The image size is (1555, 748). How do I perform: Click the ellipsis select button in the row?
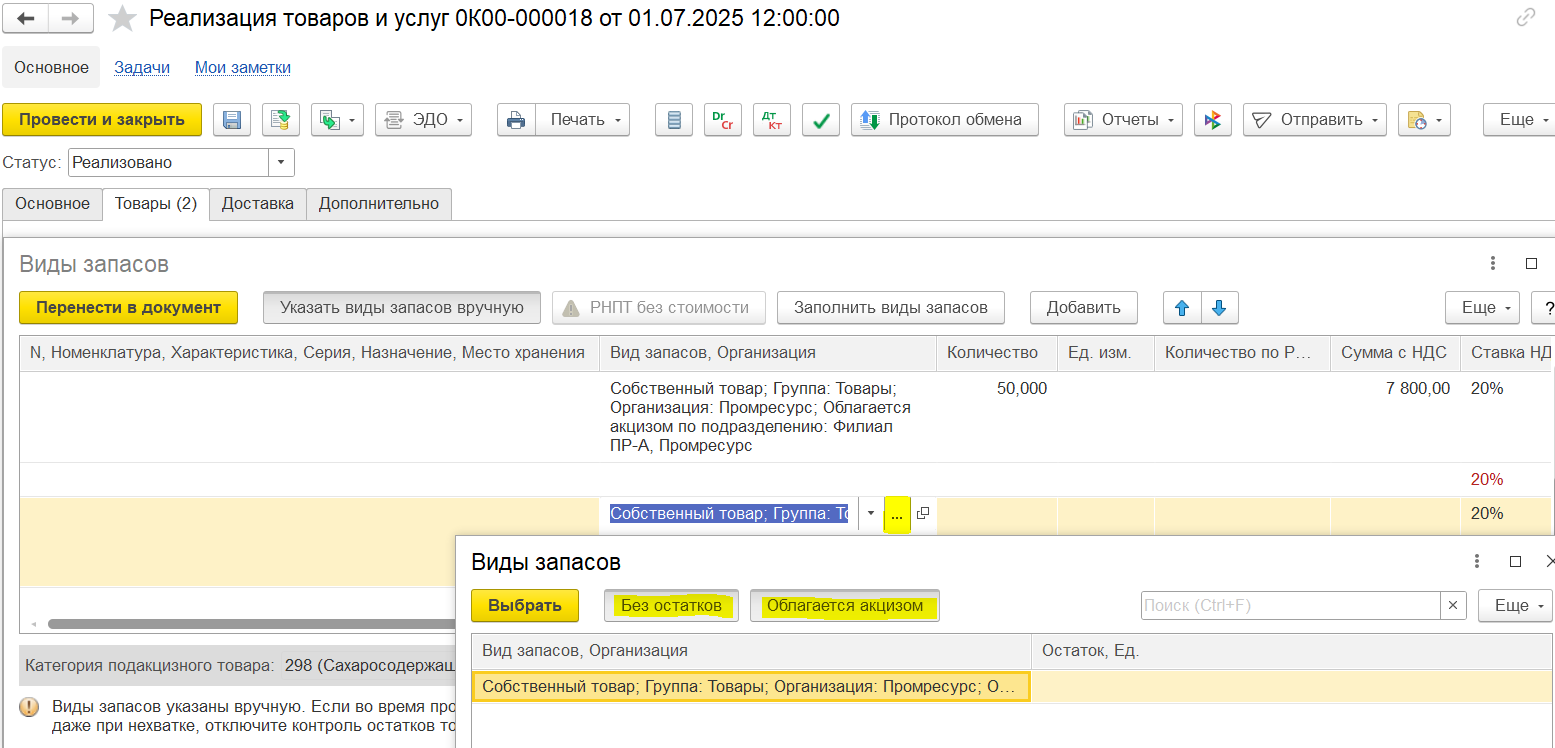pyautogui.click(x=897, y=514)
